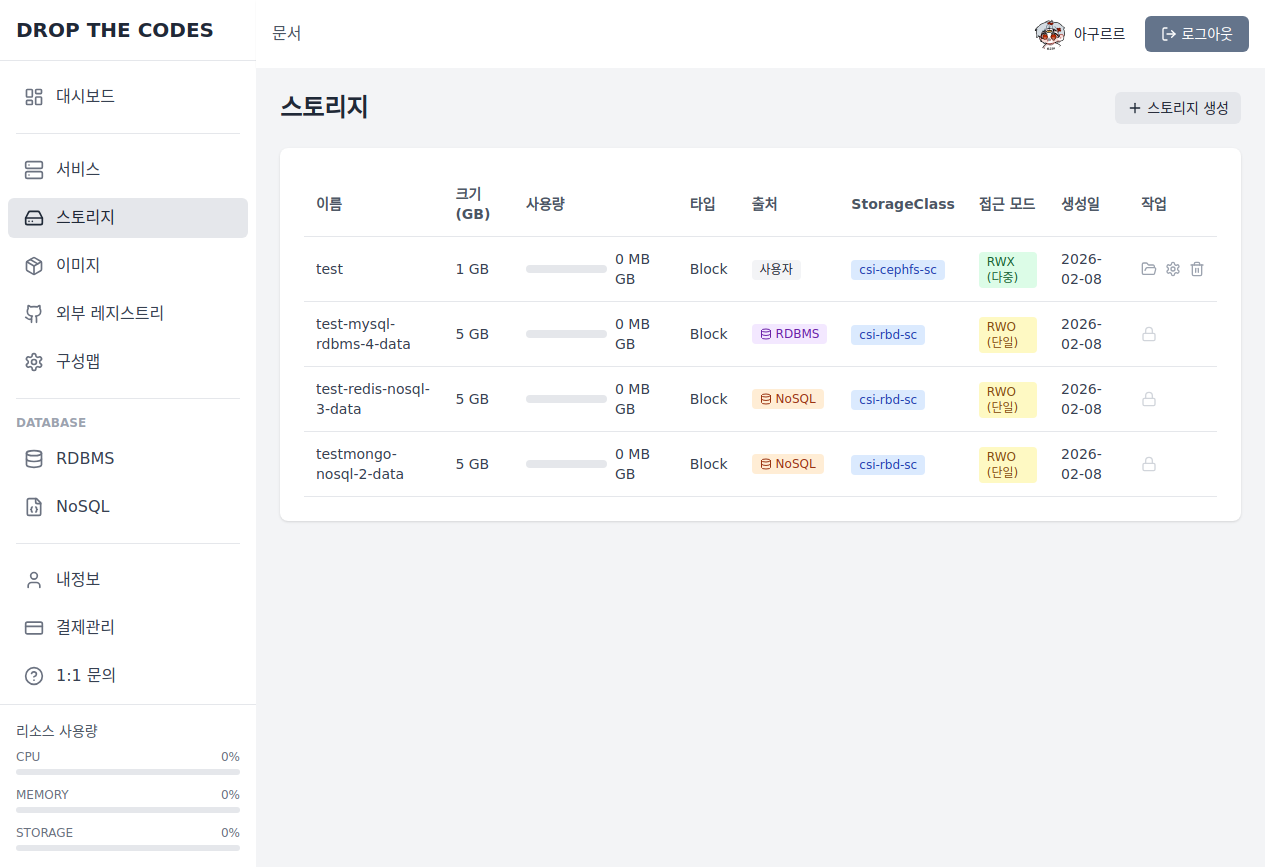Screen dimensions: 1265x867
Task: Click lock icon on test-redis-nosql-3-data row
Action: coord(1149,399)
